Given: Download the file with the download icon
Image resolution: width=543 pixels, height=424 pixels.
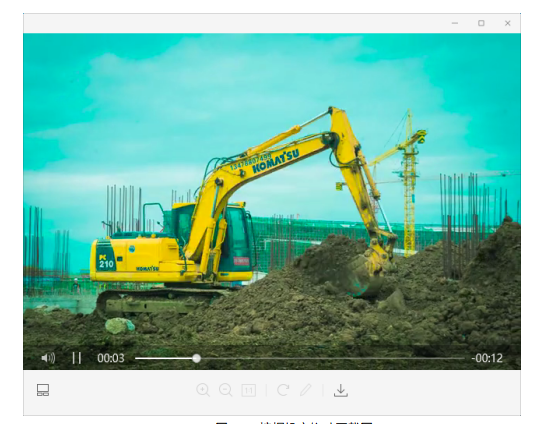Looking at the screenshot, I should coord(341,390).
